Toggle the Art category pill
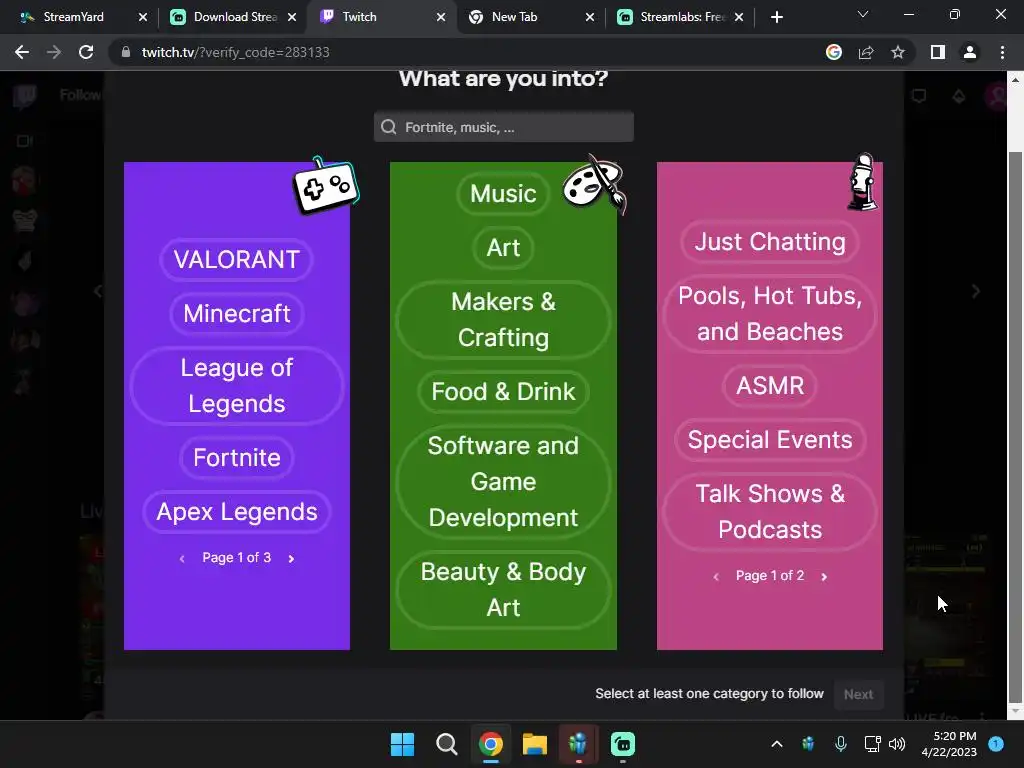Screen dimensions: 1024x768 [x=503, y=248]
